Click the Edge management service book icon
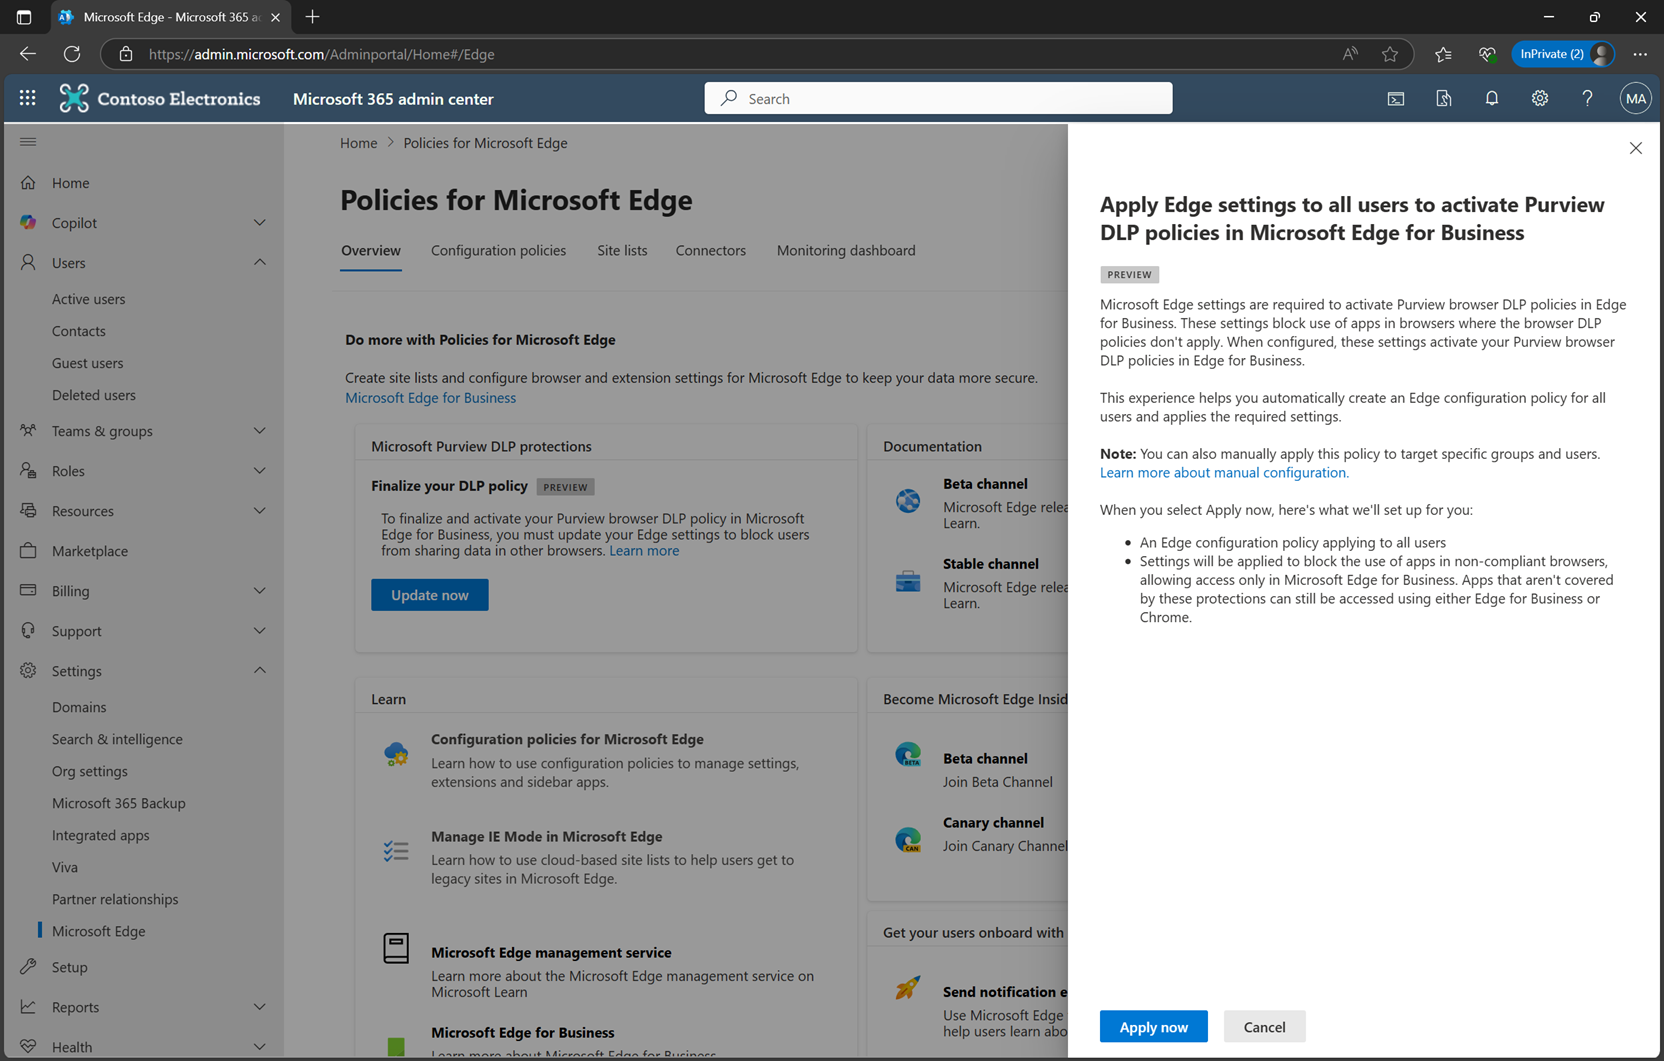The height and width of the screenshot is (1061, 1664). (396, 947)
